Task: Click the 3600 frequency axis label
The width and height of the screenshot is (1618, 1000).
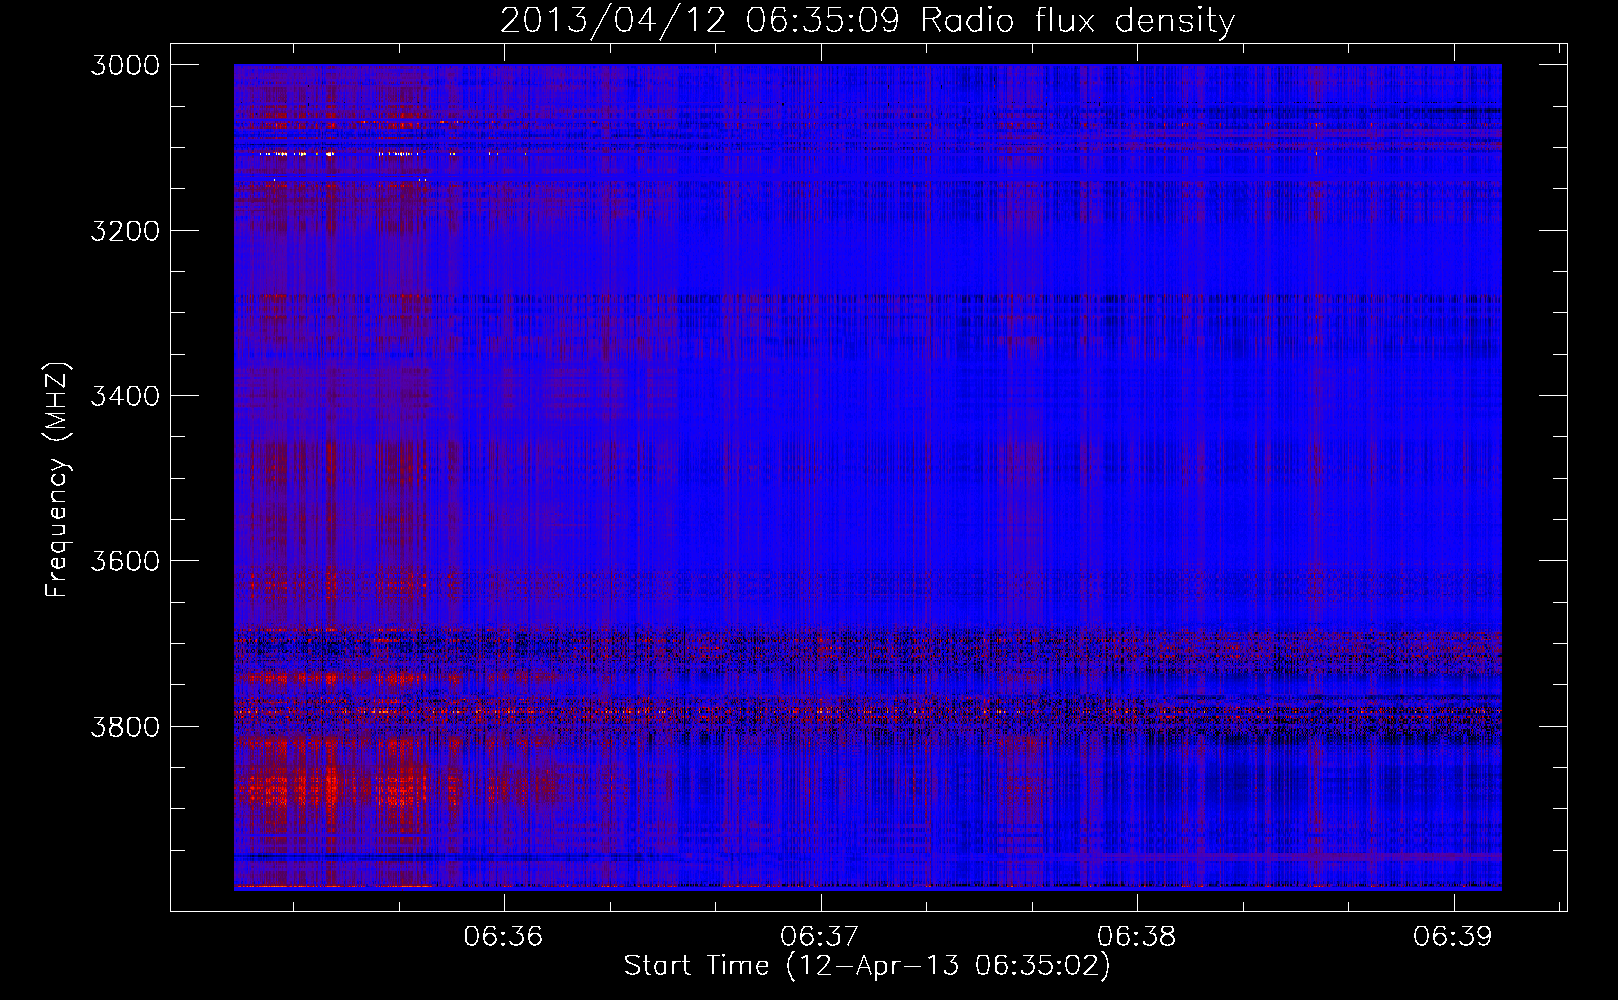Action: pyautogui.click(x=124, y=561)
